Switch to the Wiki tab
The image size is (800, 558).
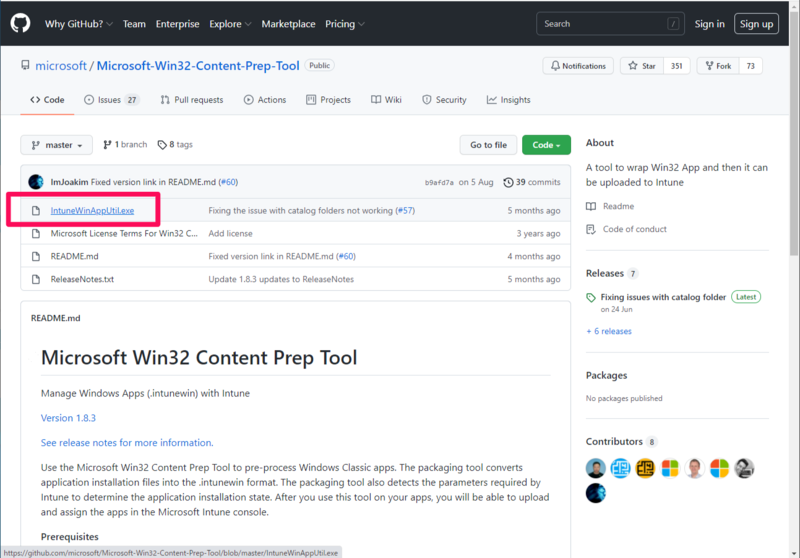386,100
